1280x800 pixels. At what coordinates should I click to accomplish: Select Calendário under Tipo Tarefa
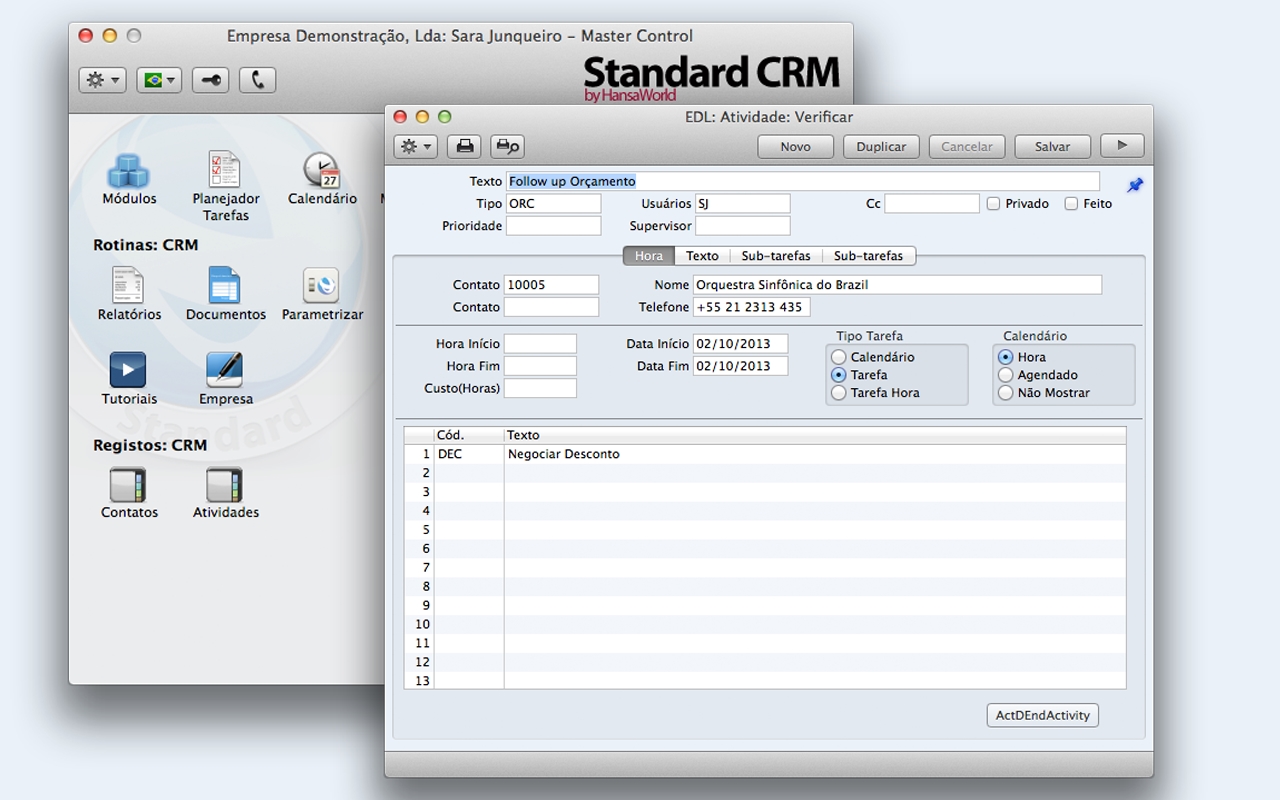click(839, 357)
